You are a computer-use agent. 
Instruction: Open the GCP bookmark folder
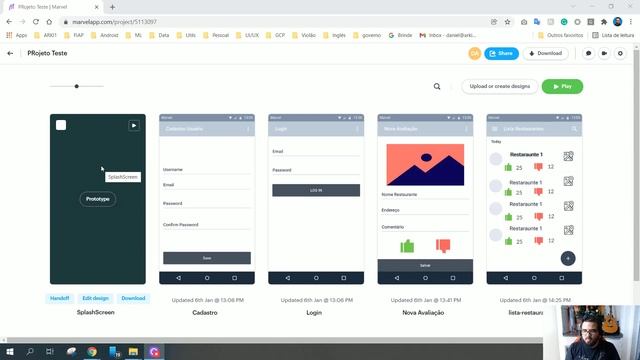[276, 36]
